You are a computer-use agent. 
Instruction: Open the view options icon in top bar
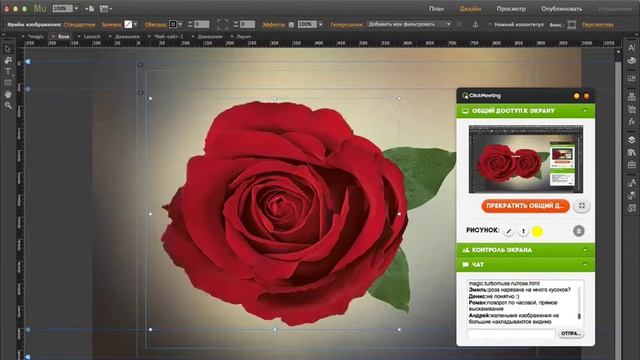(x=106, y=9)
